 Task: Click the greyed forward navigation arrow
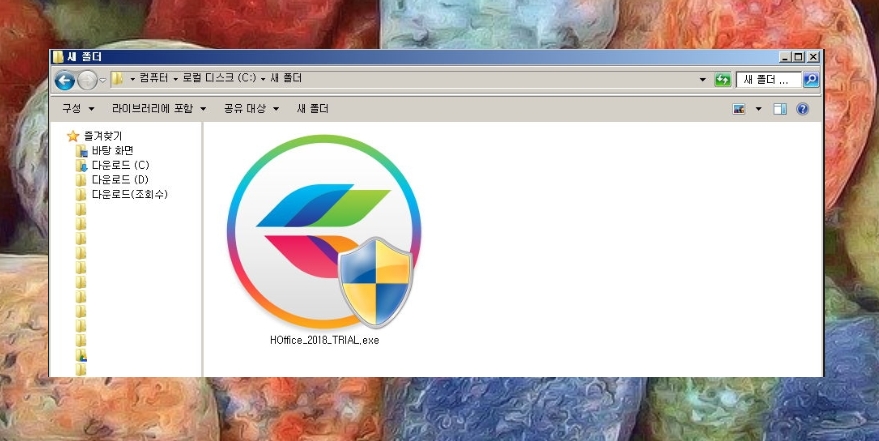[x=87, y=81]
